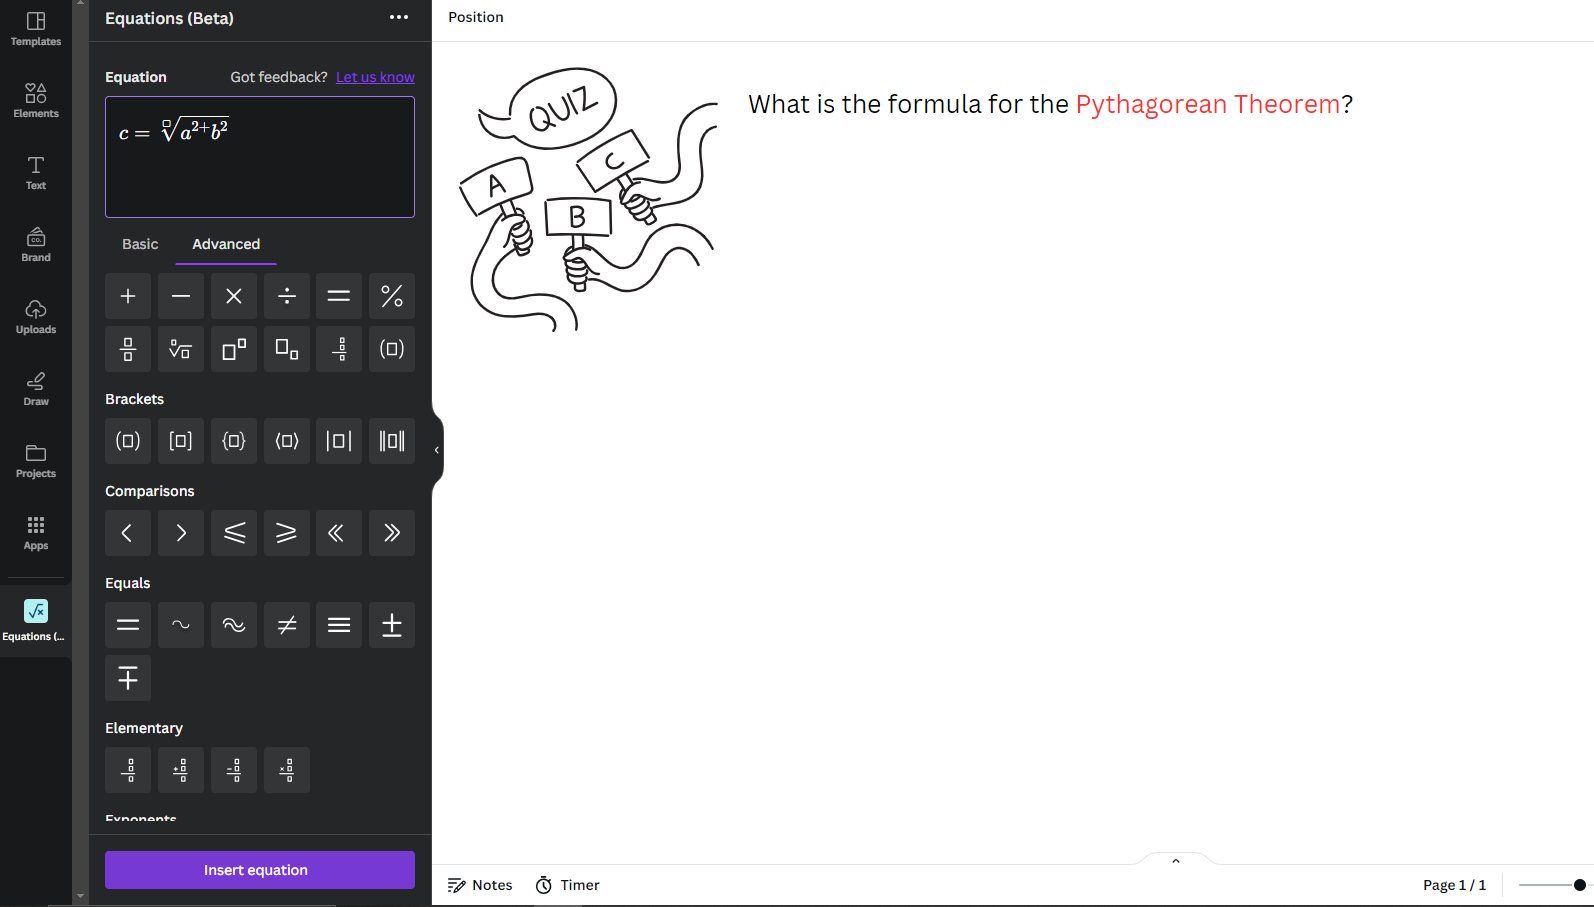Insert a superscript exponent template
1594x907 pixels.
pos(234,349)
